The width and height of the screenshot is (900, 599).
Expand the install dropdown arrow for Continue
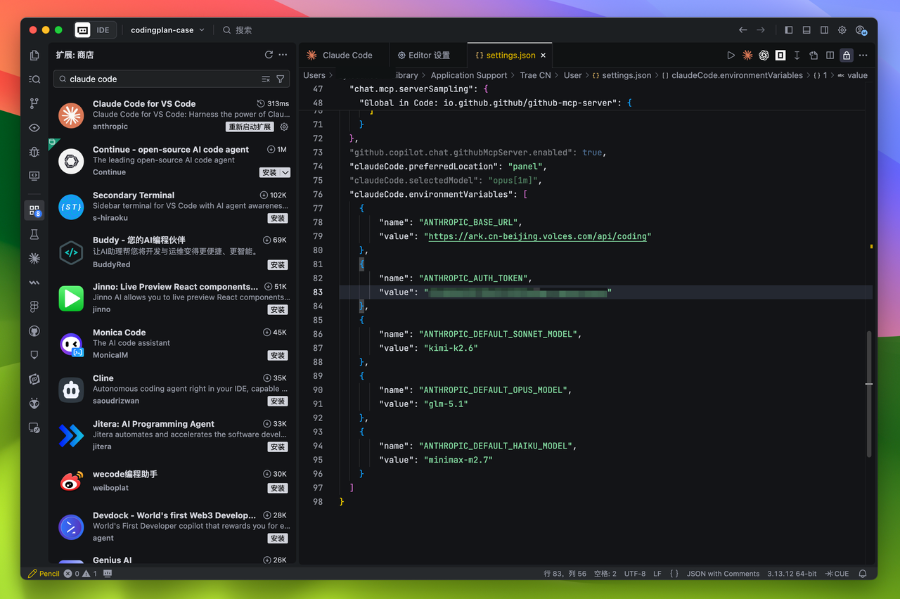pos(286,173)
